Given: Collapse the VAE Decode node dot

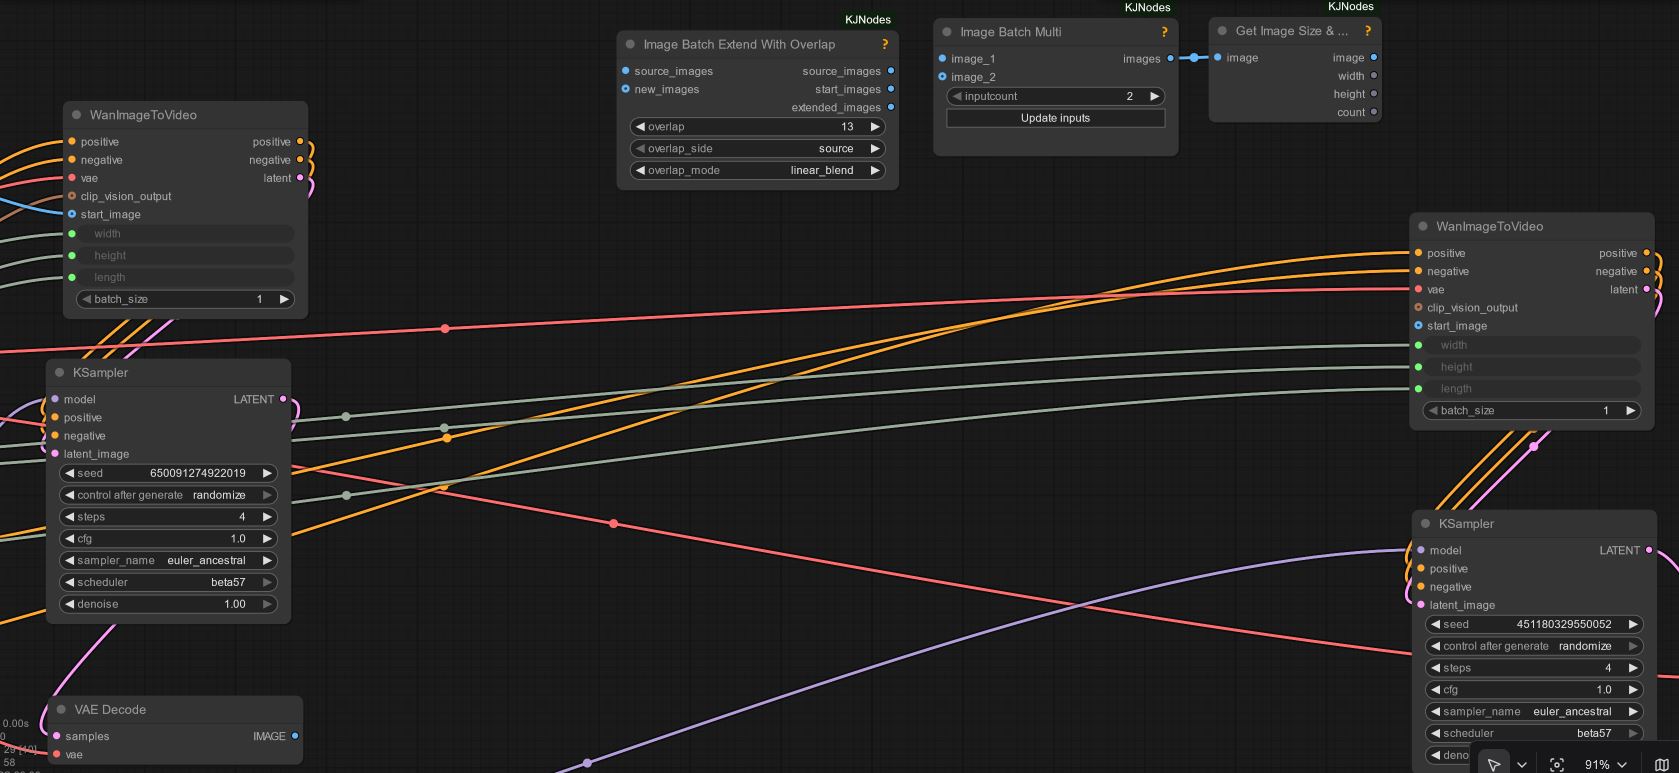Looking at the screenshot, I should click(61, 710).
